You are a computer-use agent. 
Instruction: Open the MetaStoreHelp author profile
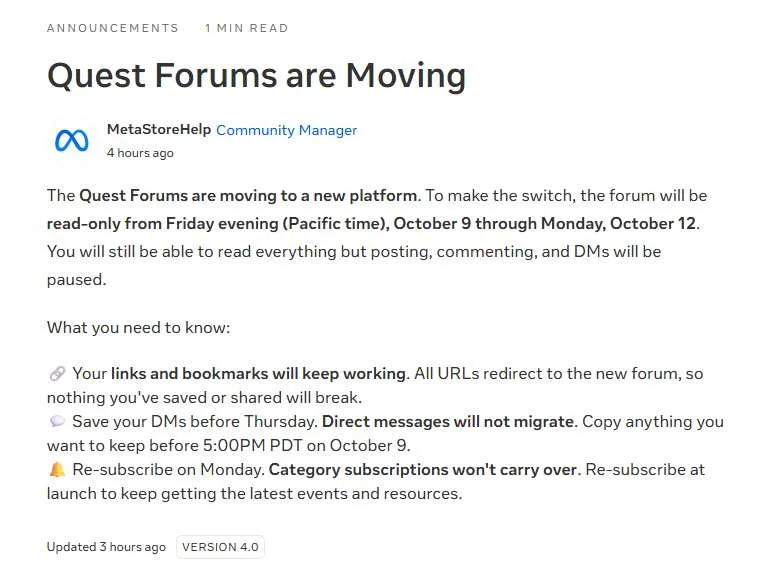click(159, 130)
